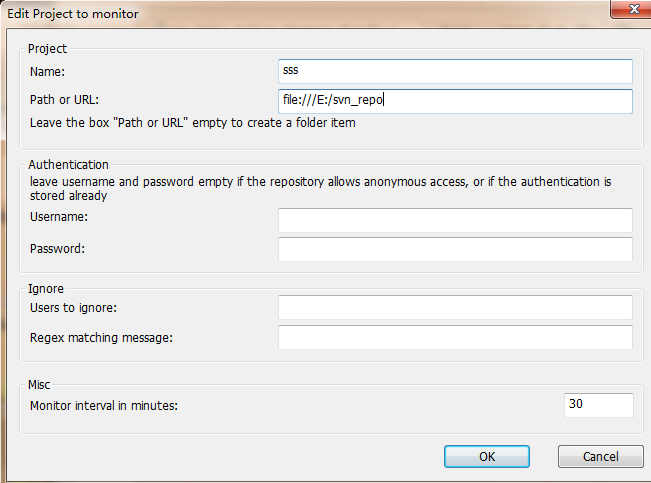Click the Regex matching message field
This screenshot has height=483, width=651.
(455, 338)
